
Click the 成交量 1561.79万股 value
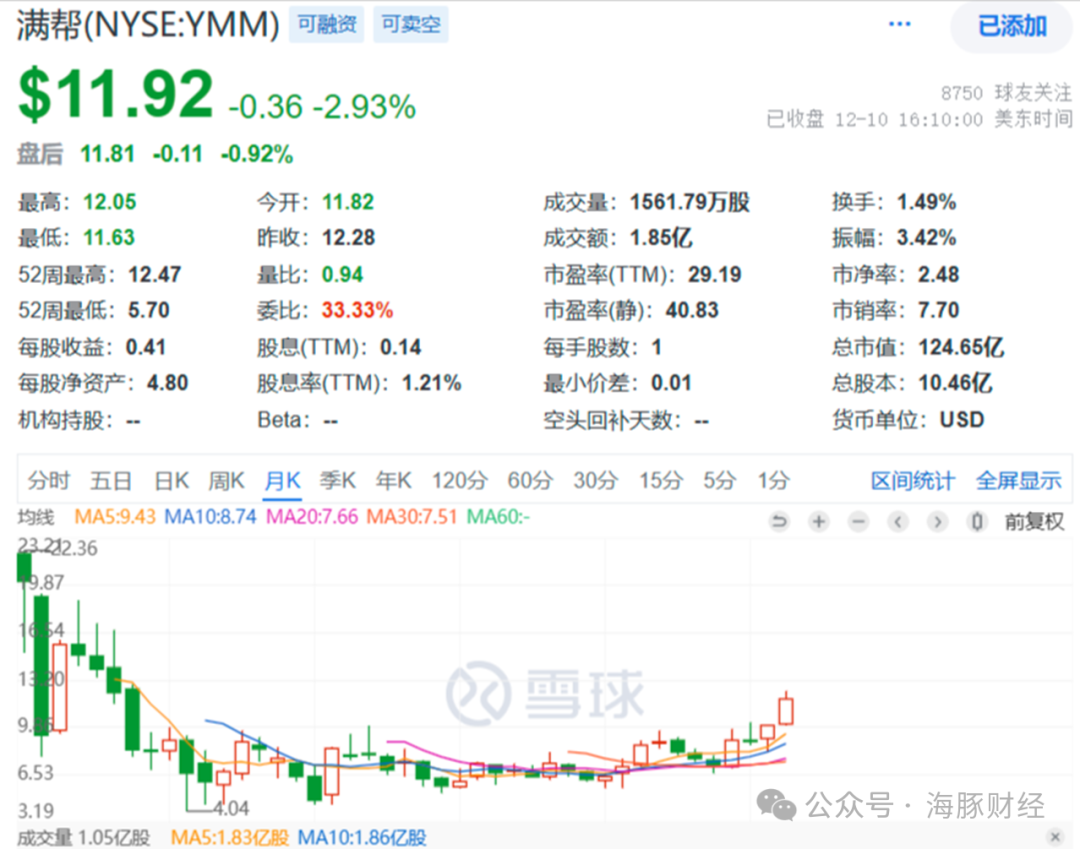coord(689,202)
